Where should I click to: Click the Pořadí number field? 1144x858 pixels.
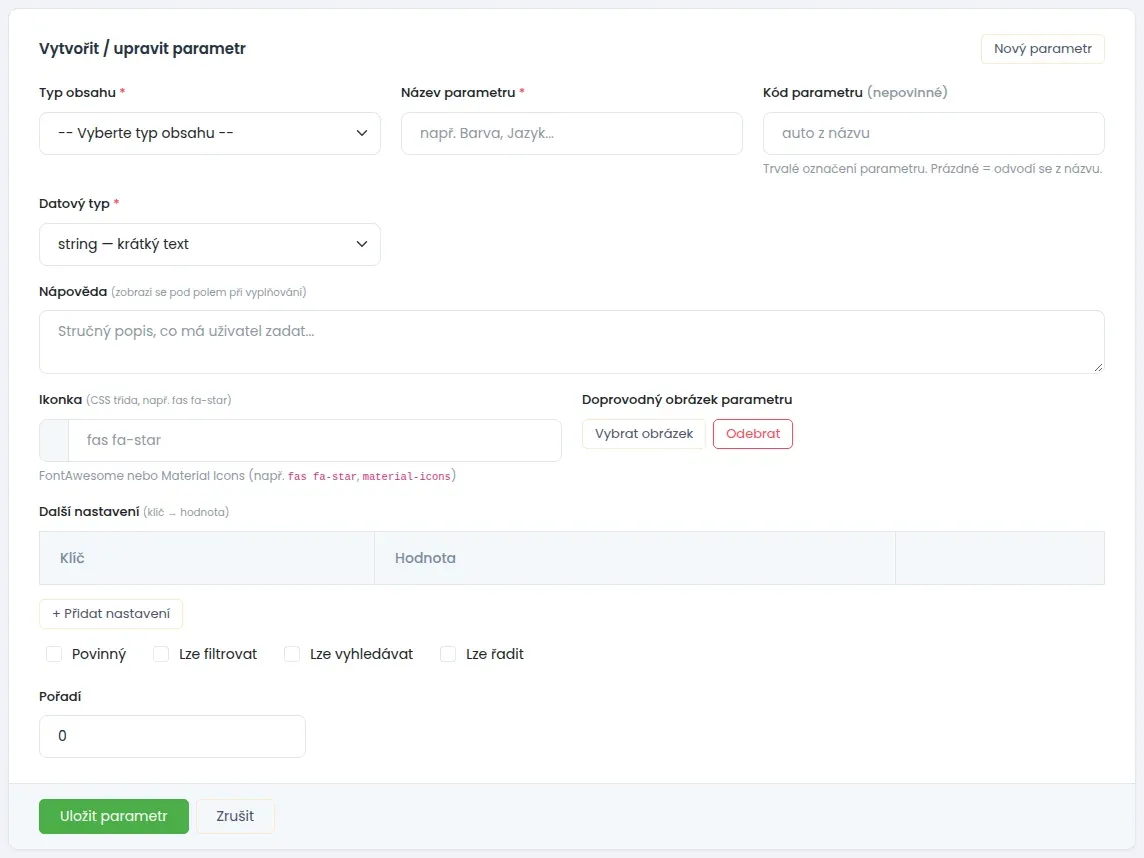(x=172, y=736)
